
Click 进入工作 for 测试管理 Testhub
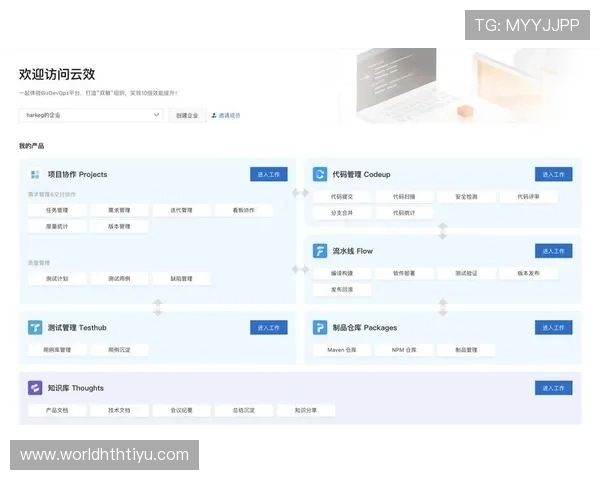coord(269,328)
